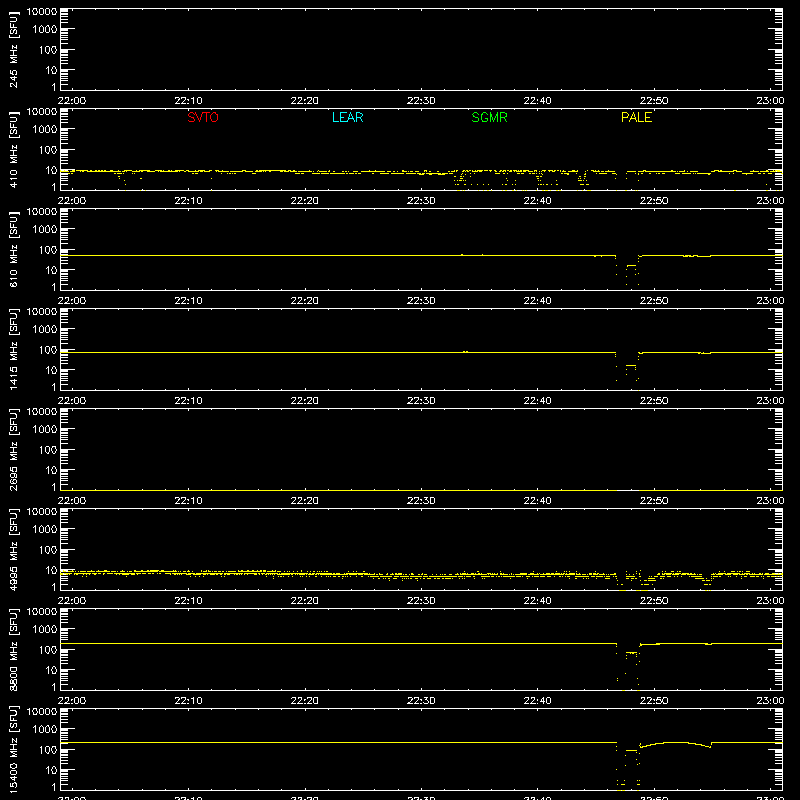This screenshot has height=800, width=800.
Task: Select the 245 MHz [SFU] axis title
Action: 14,49
